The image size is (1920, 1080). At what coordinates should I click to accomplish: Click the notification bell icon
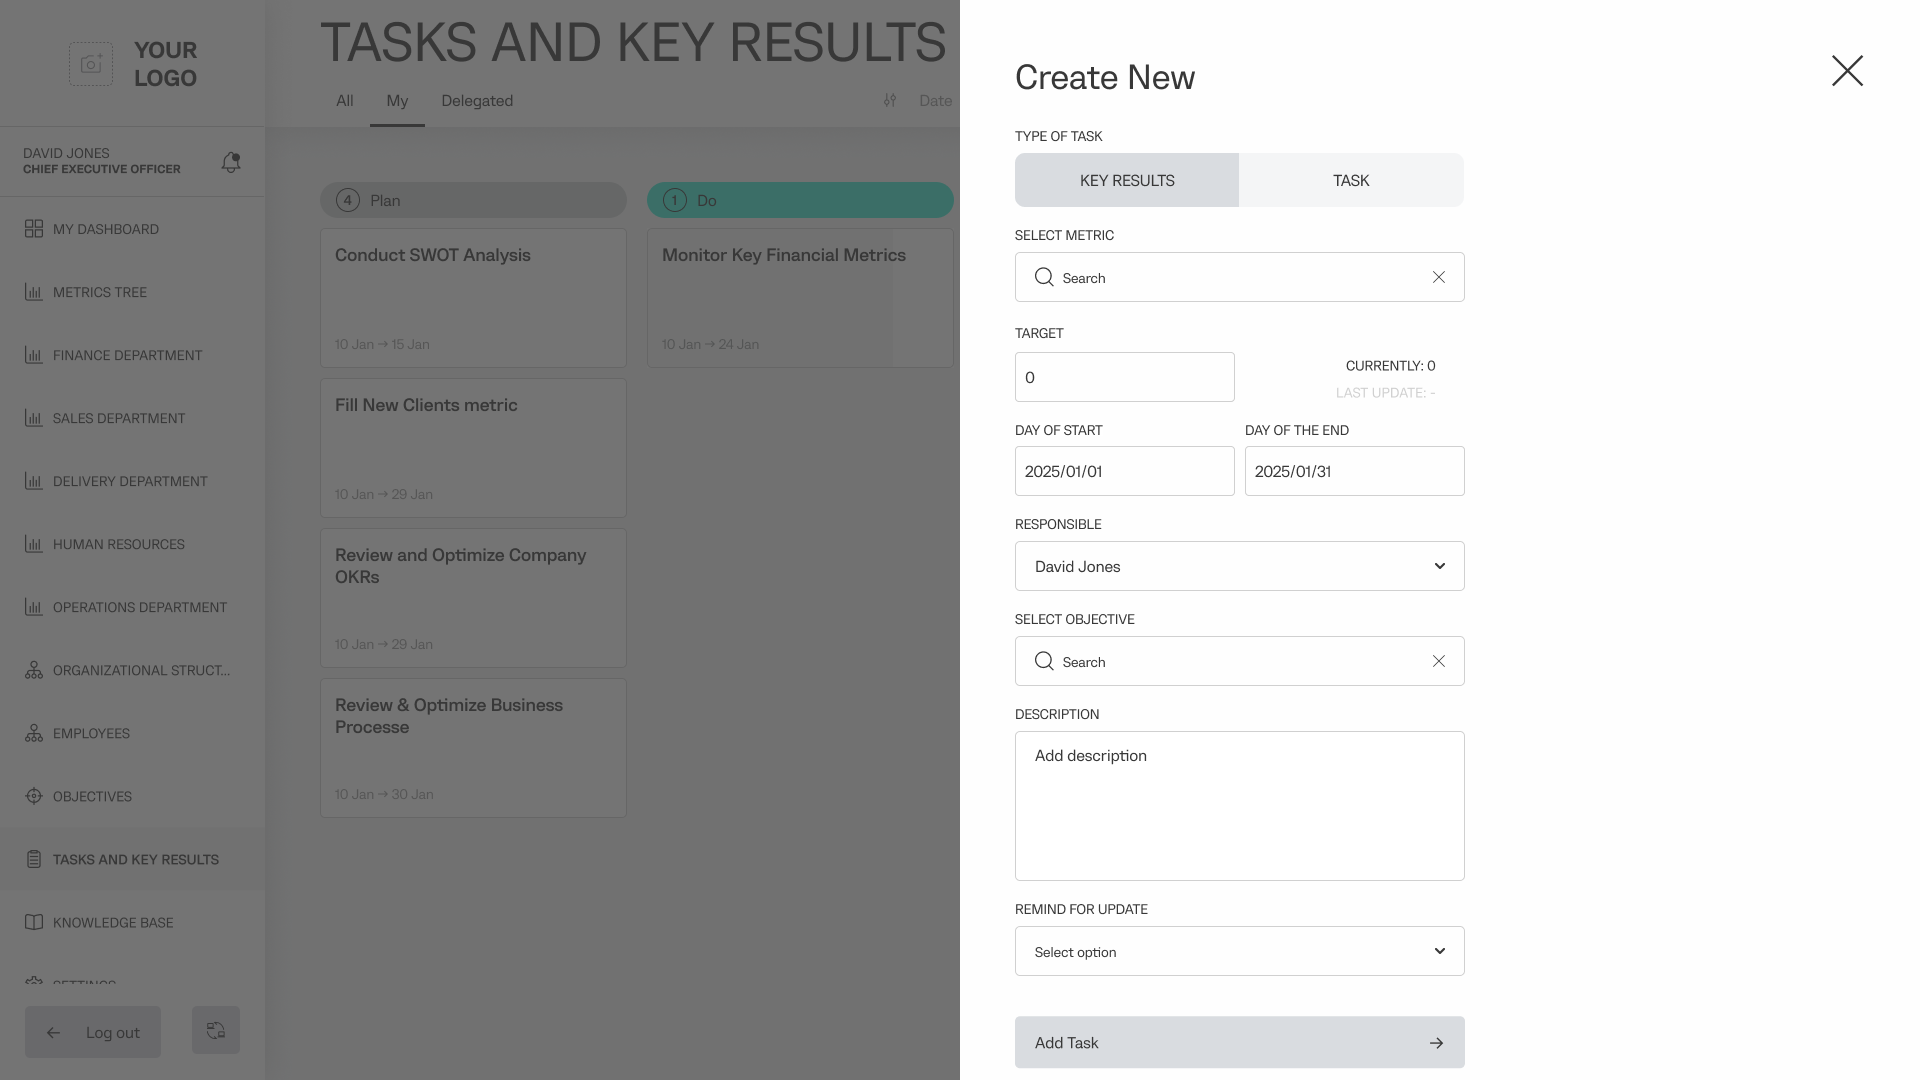click(231, 162)
